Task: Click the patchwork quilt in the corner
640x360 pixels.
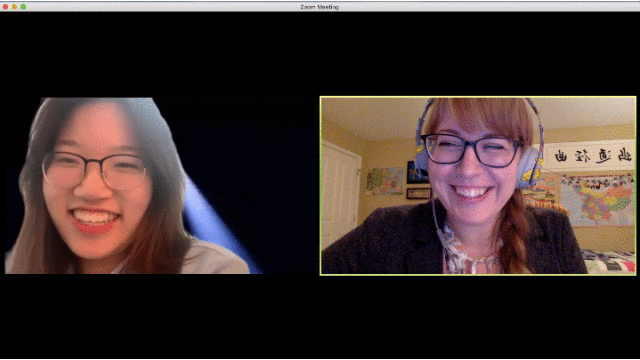Action: click(x=609, y=262)
